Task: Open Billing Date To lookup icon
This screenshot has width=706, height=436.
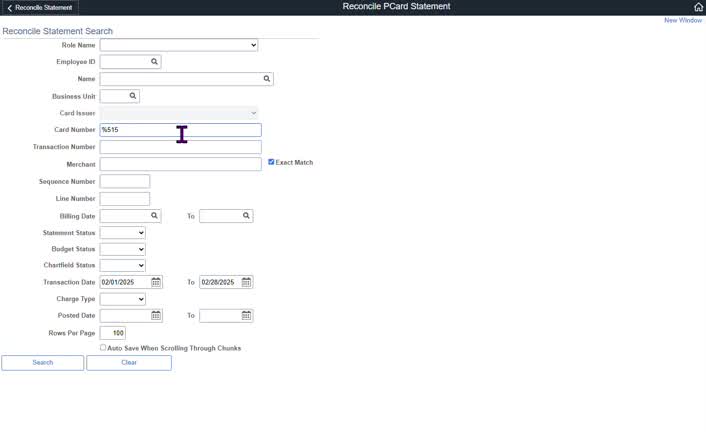Action: coord(246,216)
